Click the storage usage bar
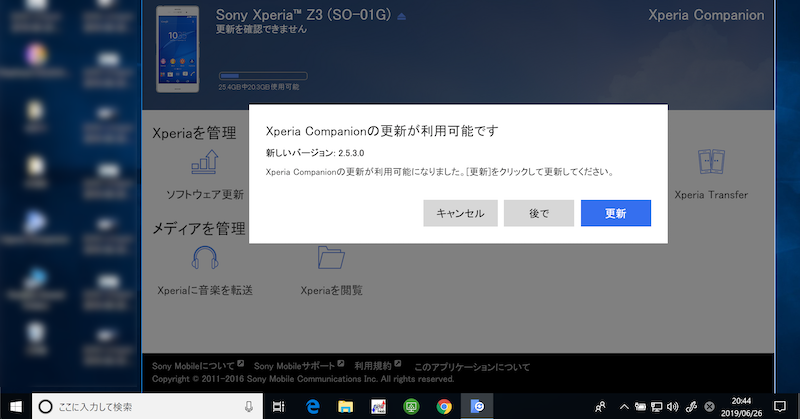800x419 pixels. (262, 75)
